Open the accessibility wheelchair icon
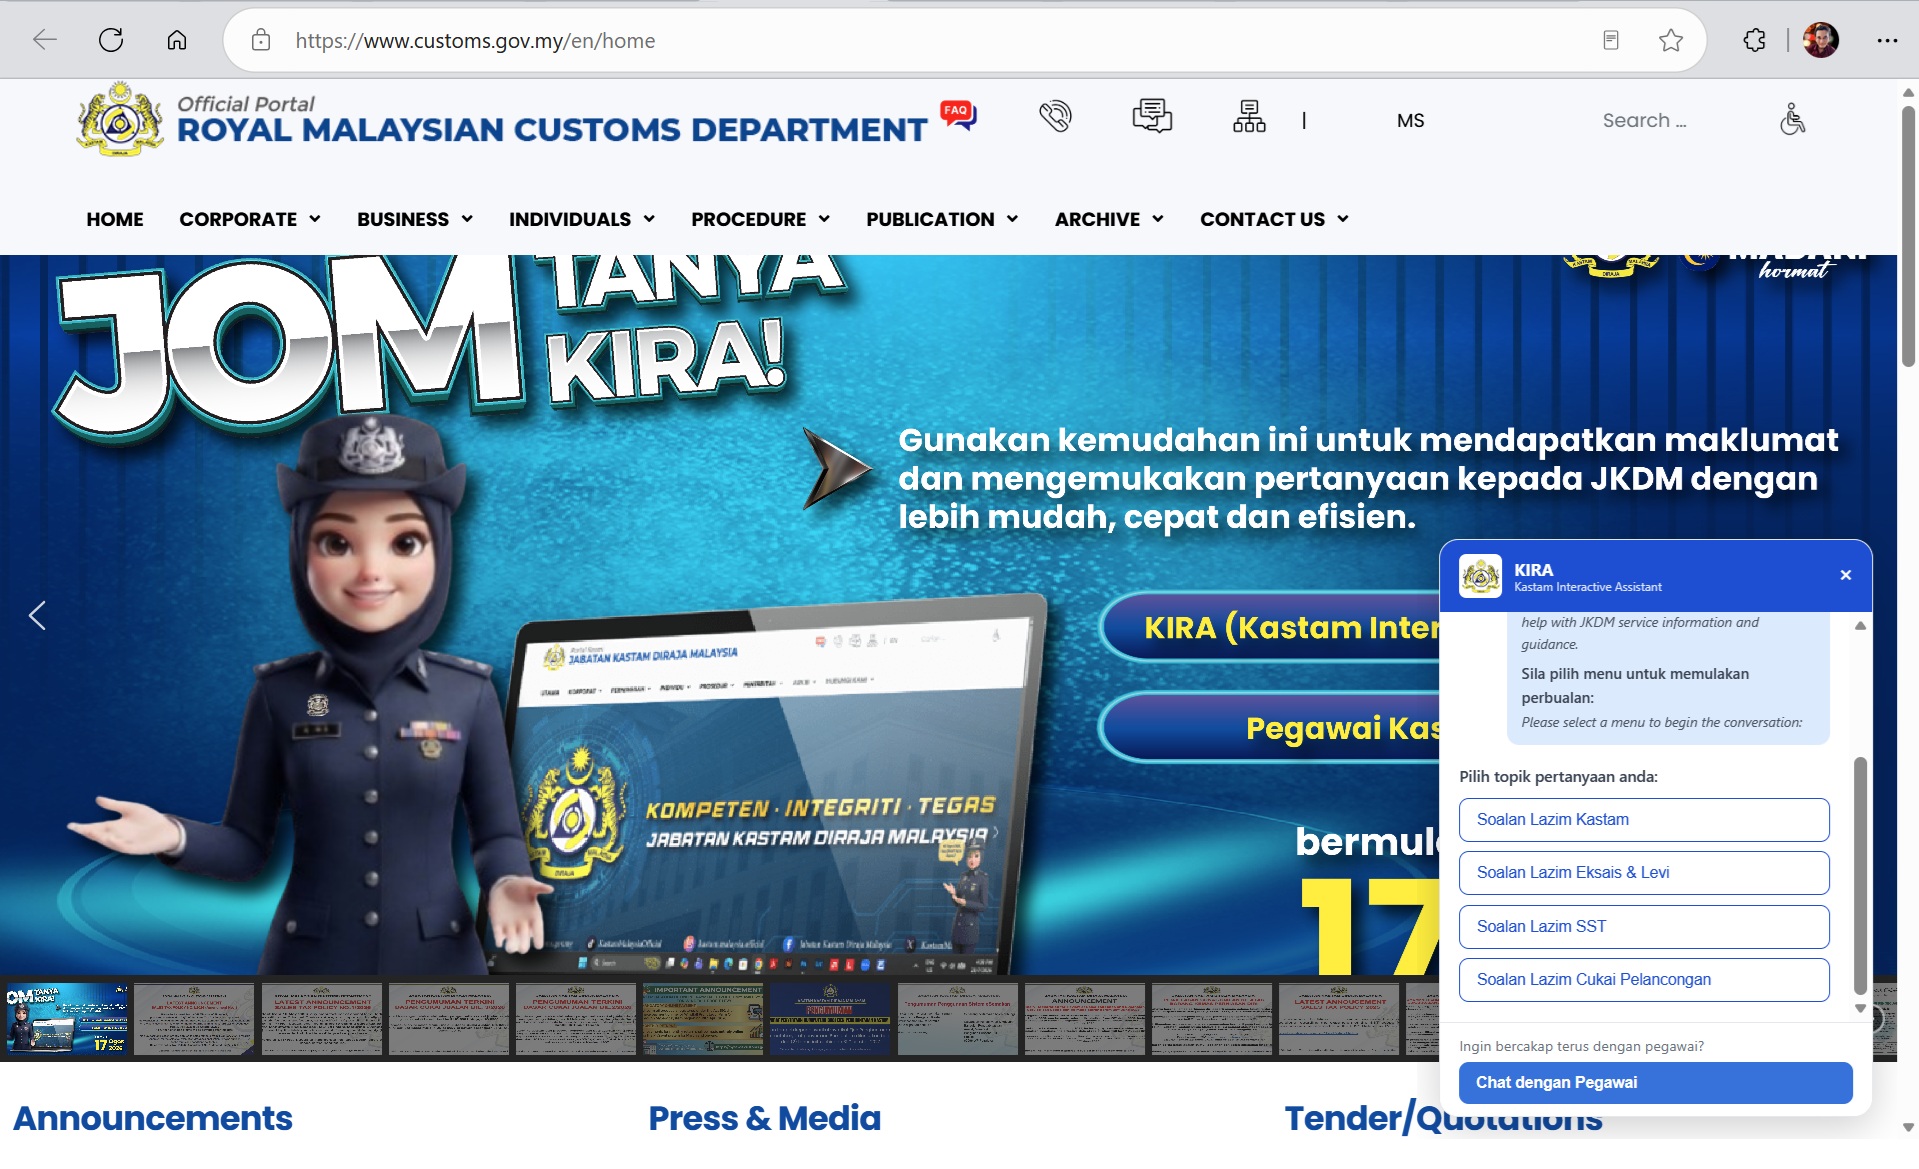 [1792, 119]
